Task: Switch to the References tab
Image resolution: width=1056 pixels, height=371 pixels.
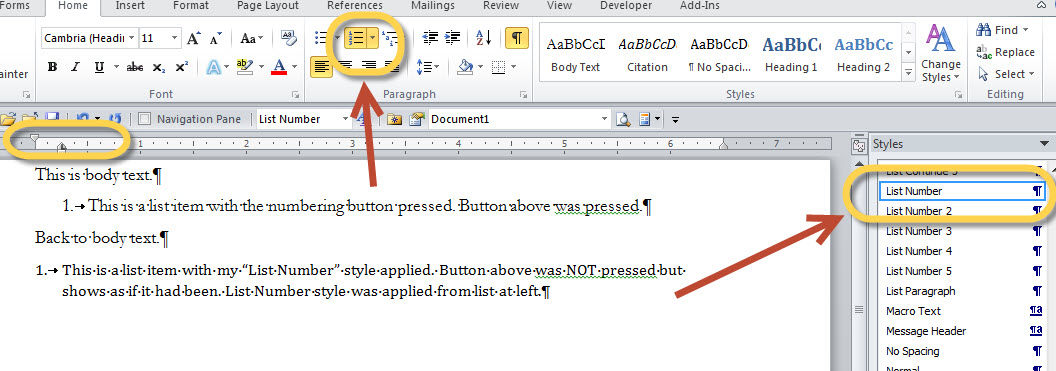Action: click(x=355, y=5)
